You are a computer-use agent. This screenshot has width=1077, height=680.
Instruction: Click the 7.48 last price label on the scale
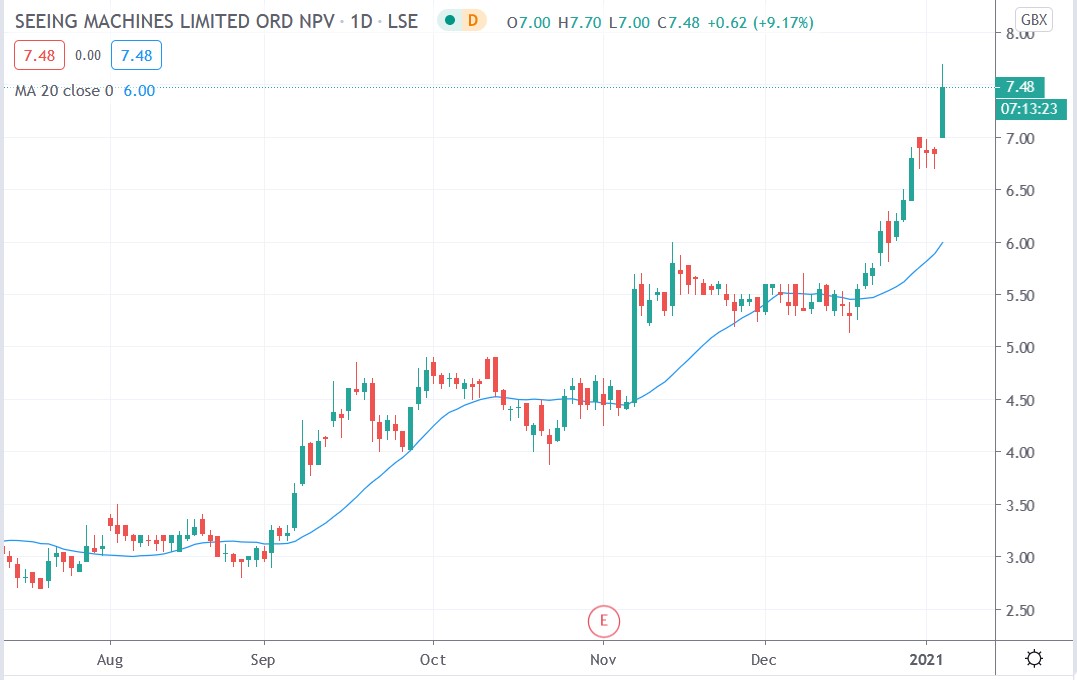point(1022,87)
